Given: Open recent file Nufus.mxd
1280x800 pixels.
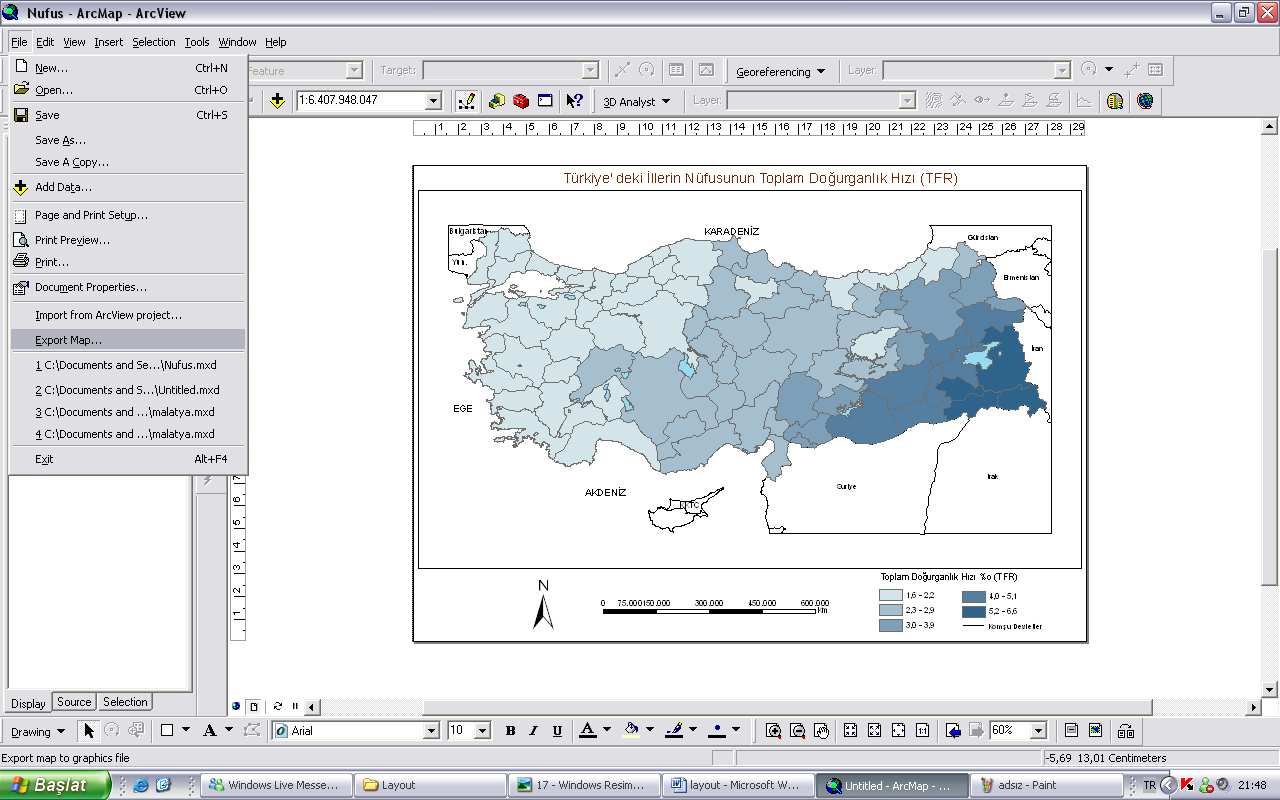Looking at the screenshot, I should tap(128, 365).
